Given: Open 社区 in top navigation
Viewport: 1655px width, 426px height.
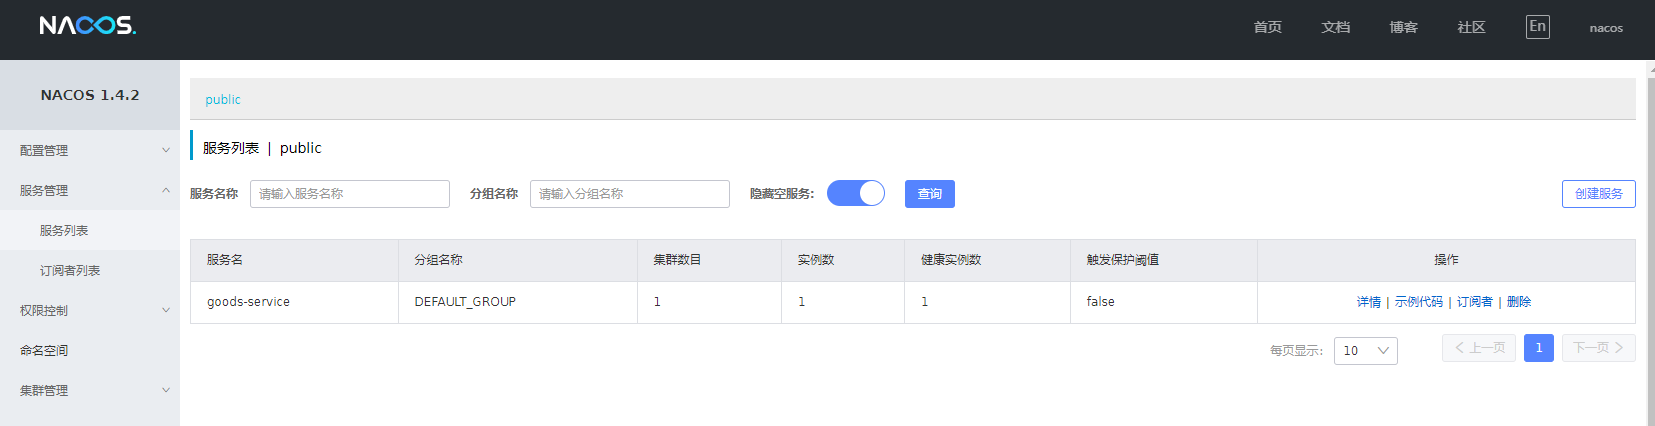Looking at the screenshot, I should pyautogui.click(x=1471, y=27).
